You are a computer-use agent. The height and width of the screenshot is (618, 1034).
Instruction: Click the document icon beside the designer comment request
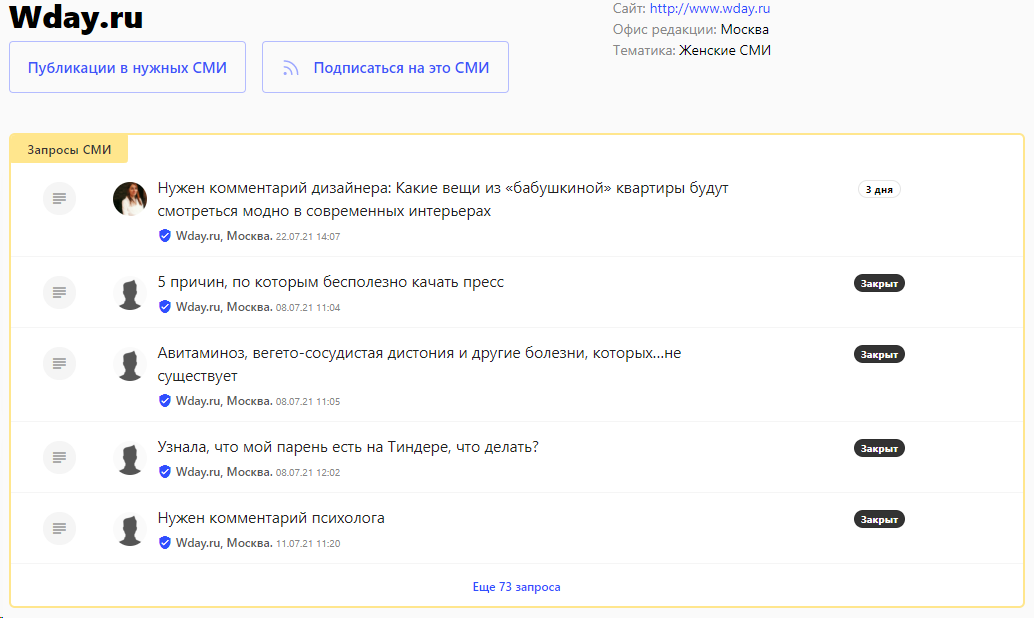pos(59,199)
